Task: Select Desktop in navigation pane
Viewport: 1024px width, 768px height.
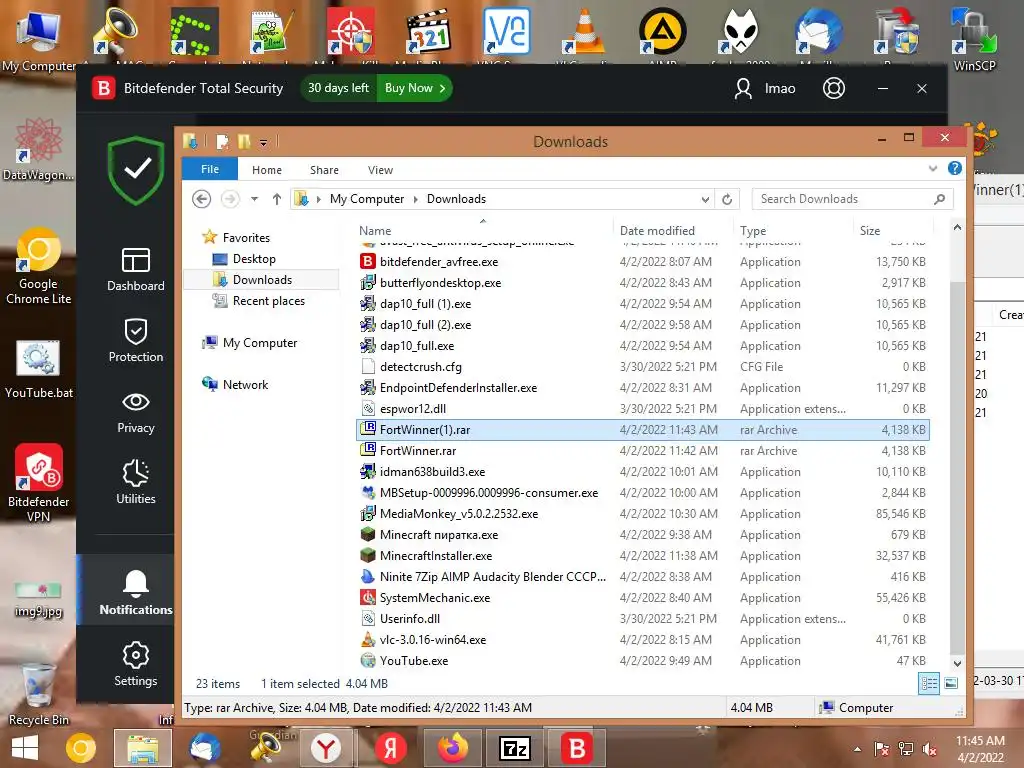Action: (254, 259)
